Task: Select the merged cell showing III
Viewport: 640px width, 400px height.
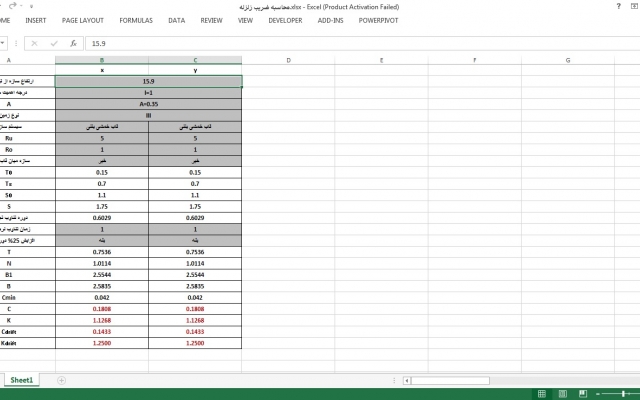Action: click(x=149, y=116)
